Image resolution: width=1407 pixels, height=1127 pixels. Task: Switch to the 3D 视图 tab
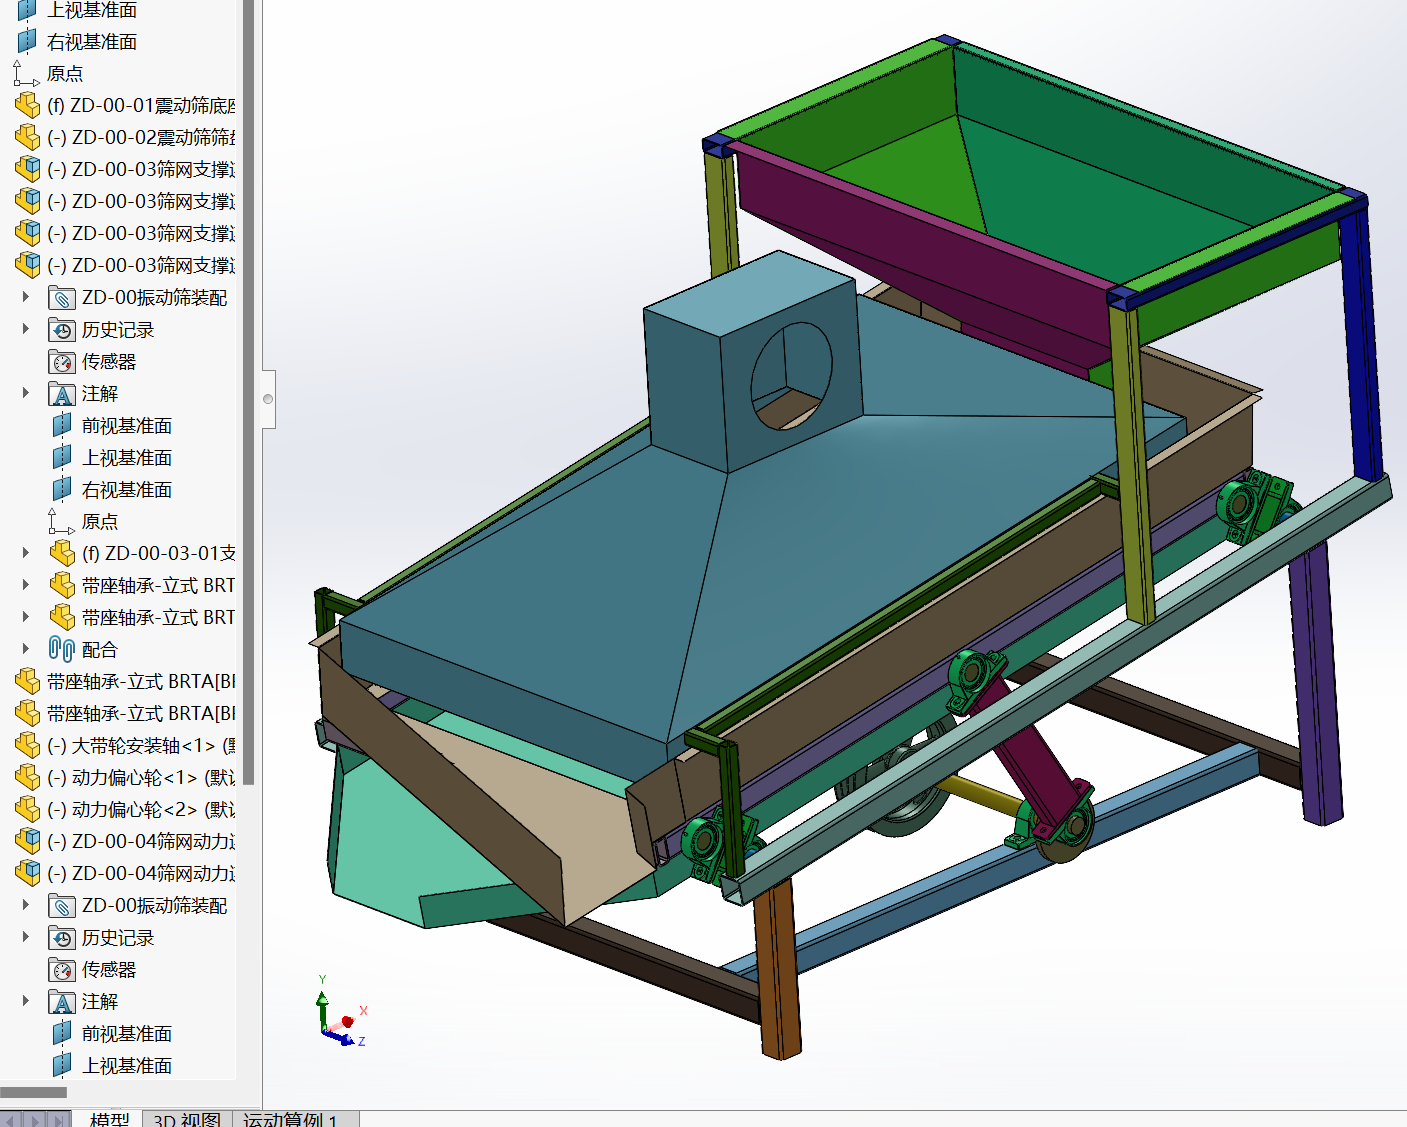click(187, 1119)
